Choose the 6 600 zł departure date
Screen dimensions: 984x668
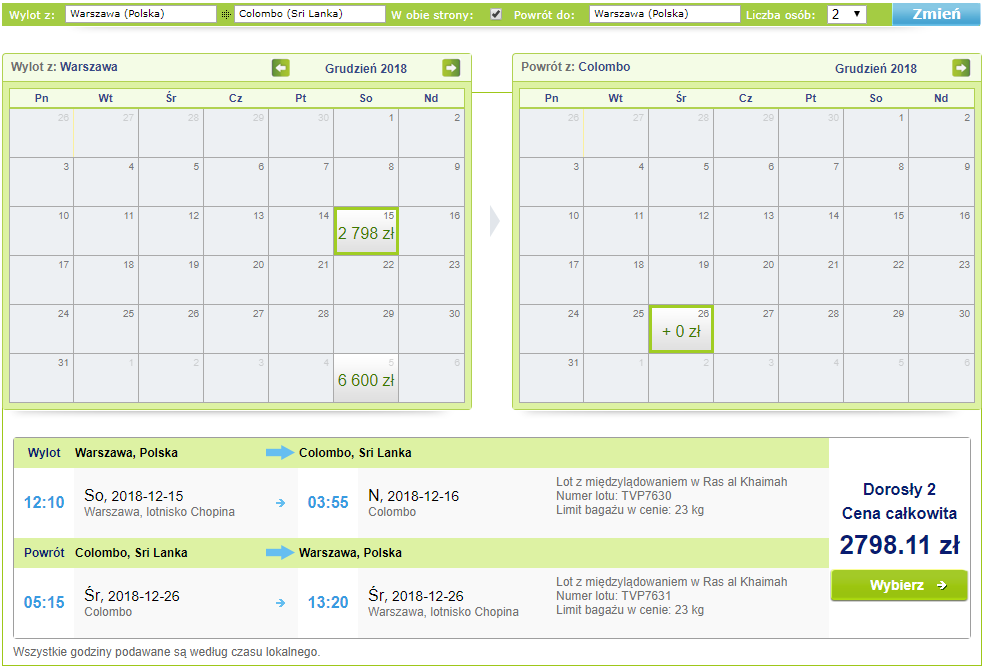coord(366,378)
